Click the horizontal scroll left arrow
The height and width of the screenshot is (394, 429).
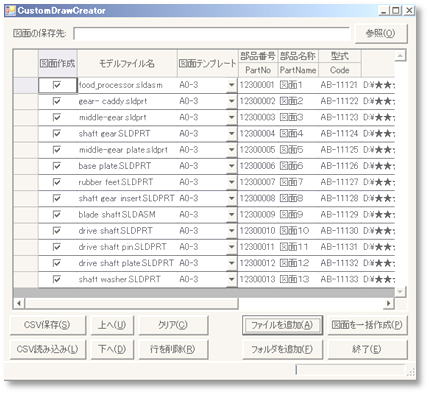19,303
